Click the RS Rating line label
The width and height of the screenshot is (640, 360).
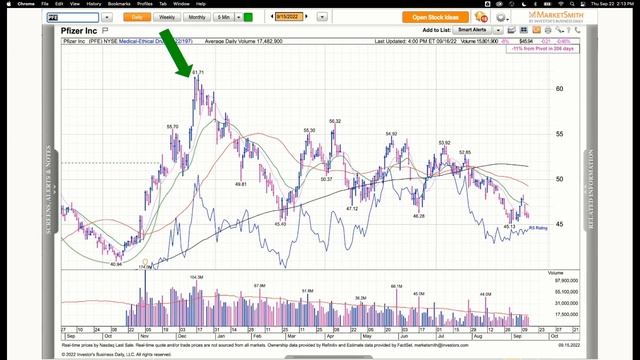coord(538,228)
